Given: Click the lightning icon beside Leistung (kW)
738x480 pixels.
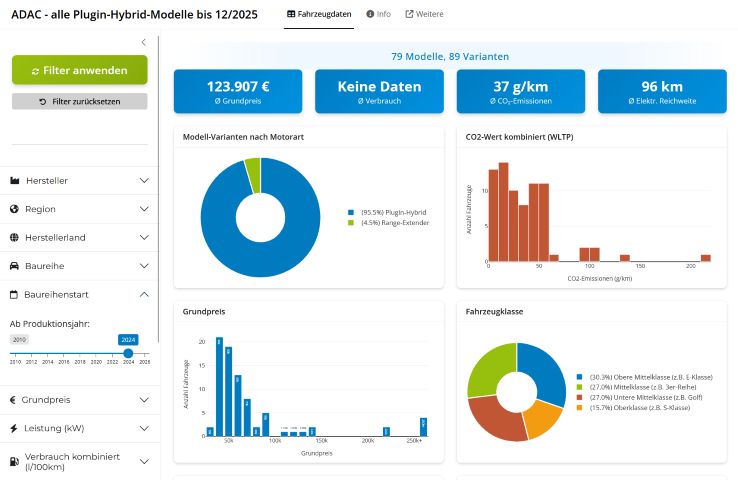Looking at the screenshot, I should point(15,428).
